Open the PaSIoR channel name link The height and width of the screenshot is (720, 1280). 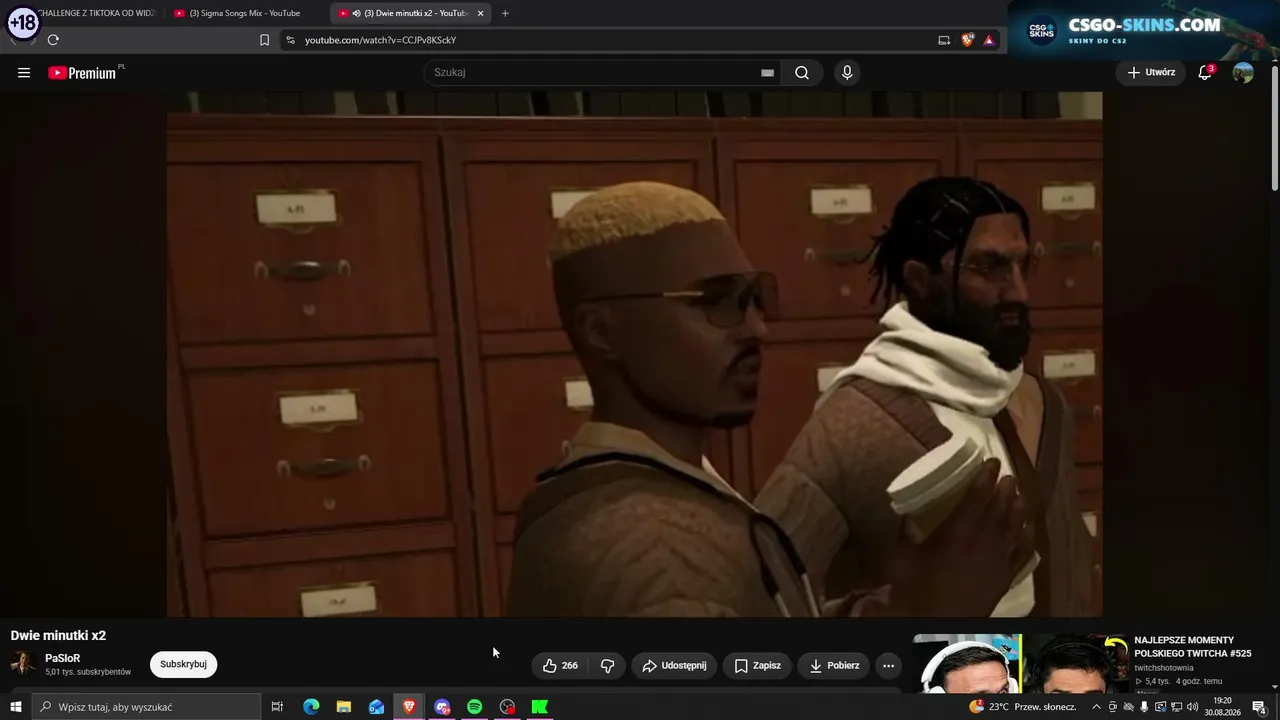(62, 658)
